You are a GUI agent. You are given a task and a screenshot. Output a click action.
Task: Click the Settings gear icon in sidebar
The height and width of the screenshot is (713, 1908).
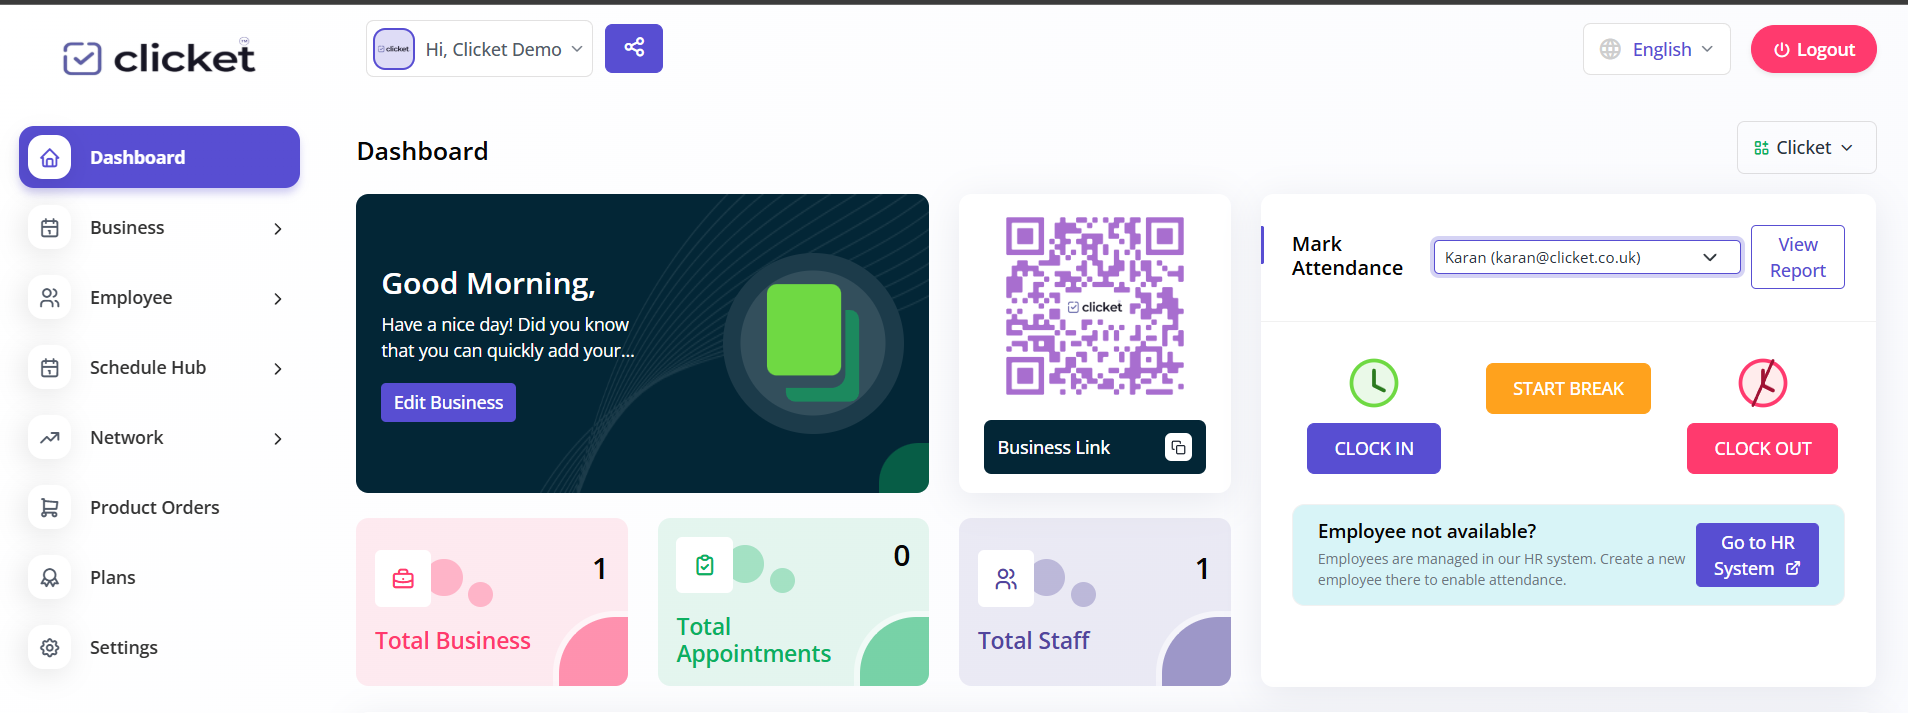click(x=50, y=647)
